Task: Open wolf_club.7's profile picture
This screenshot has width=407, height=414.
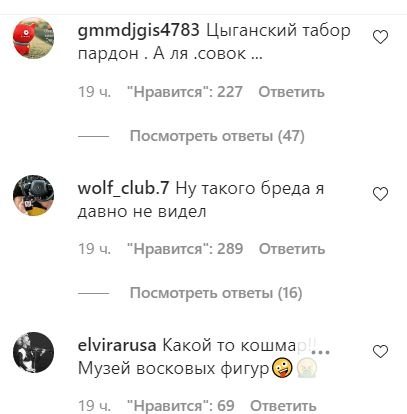Action: [x=33, y=195]
